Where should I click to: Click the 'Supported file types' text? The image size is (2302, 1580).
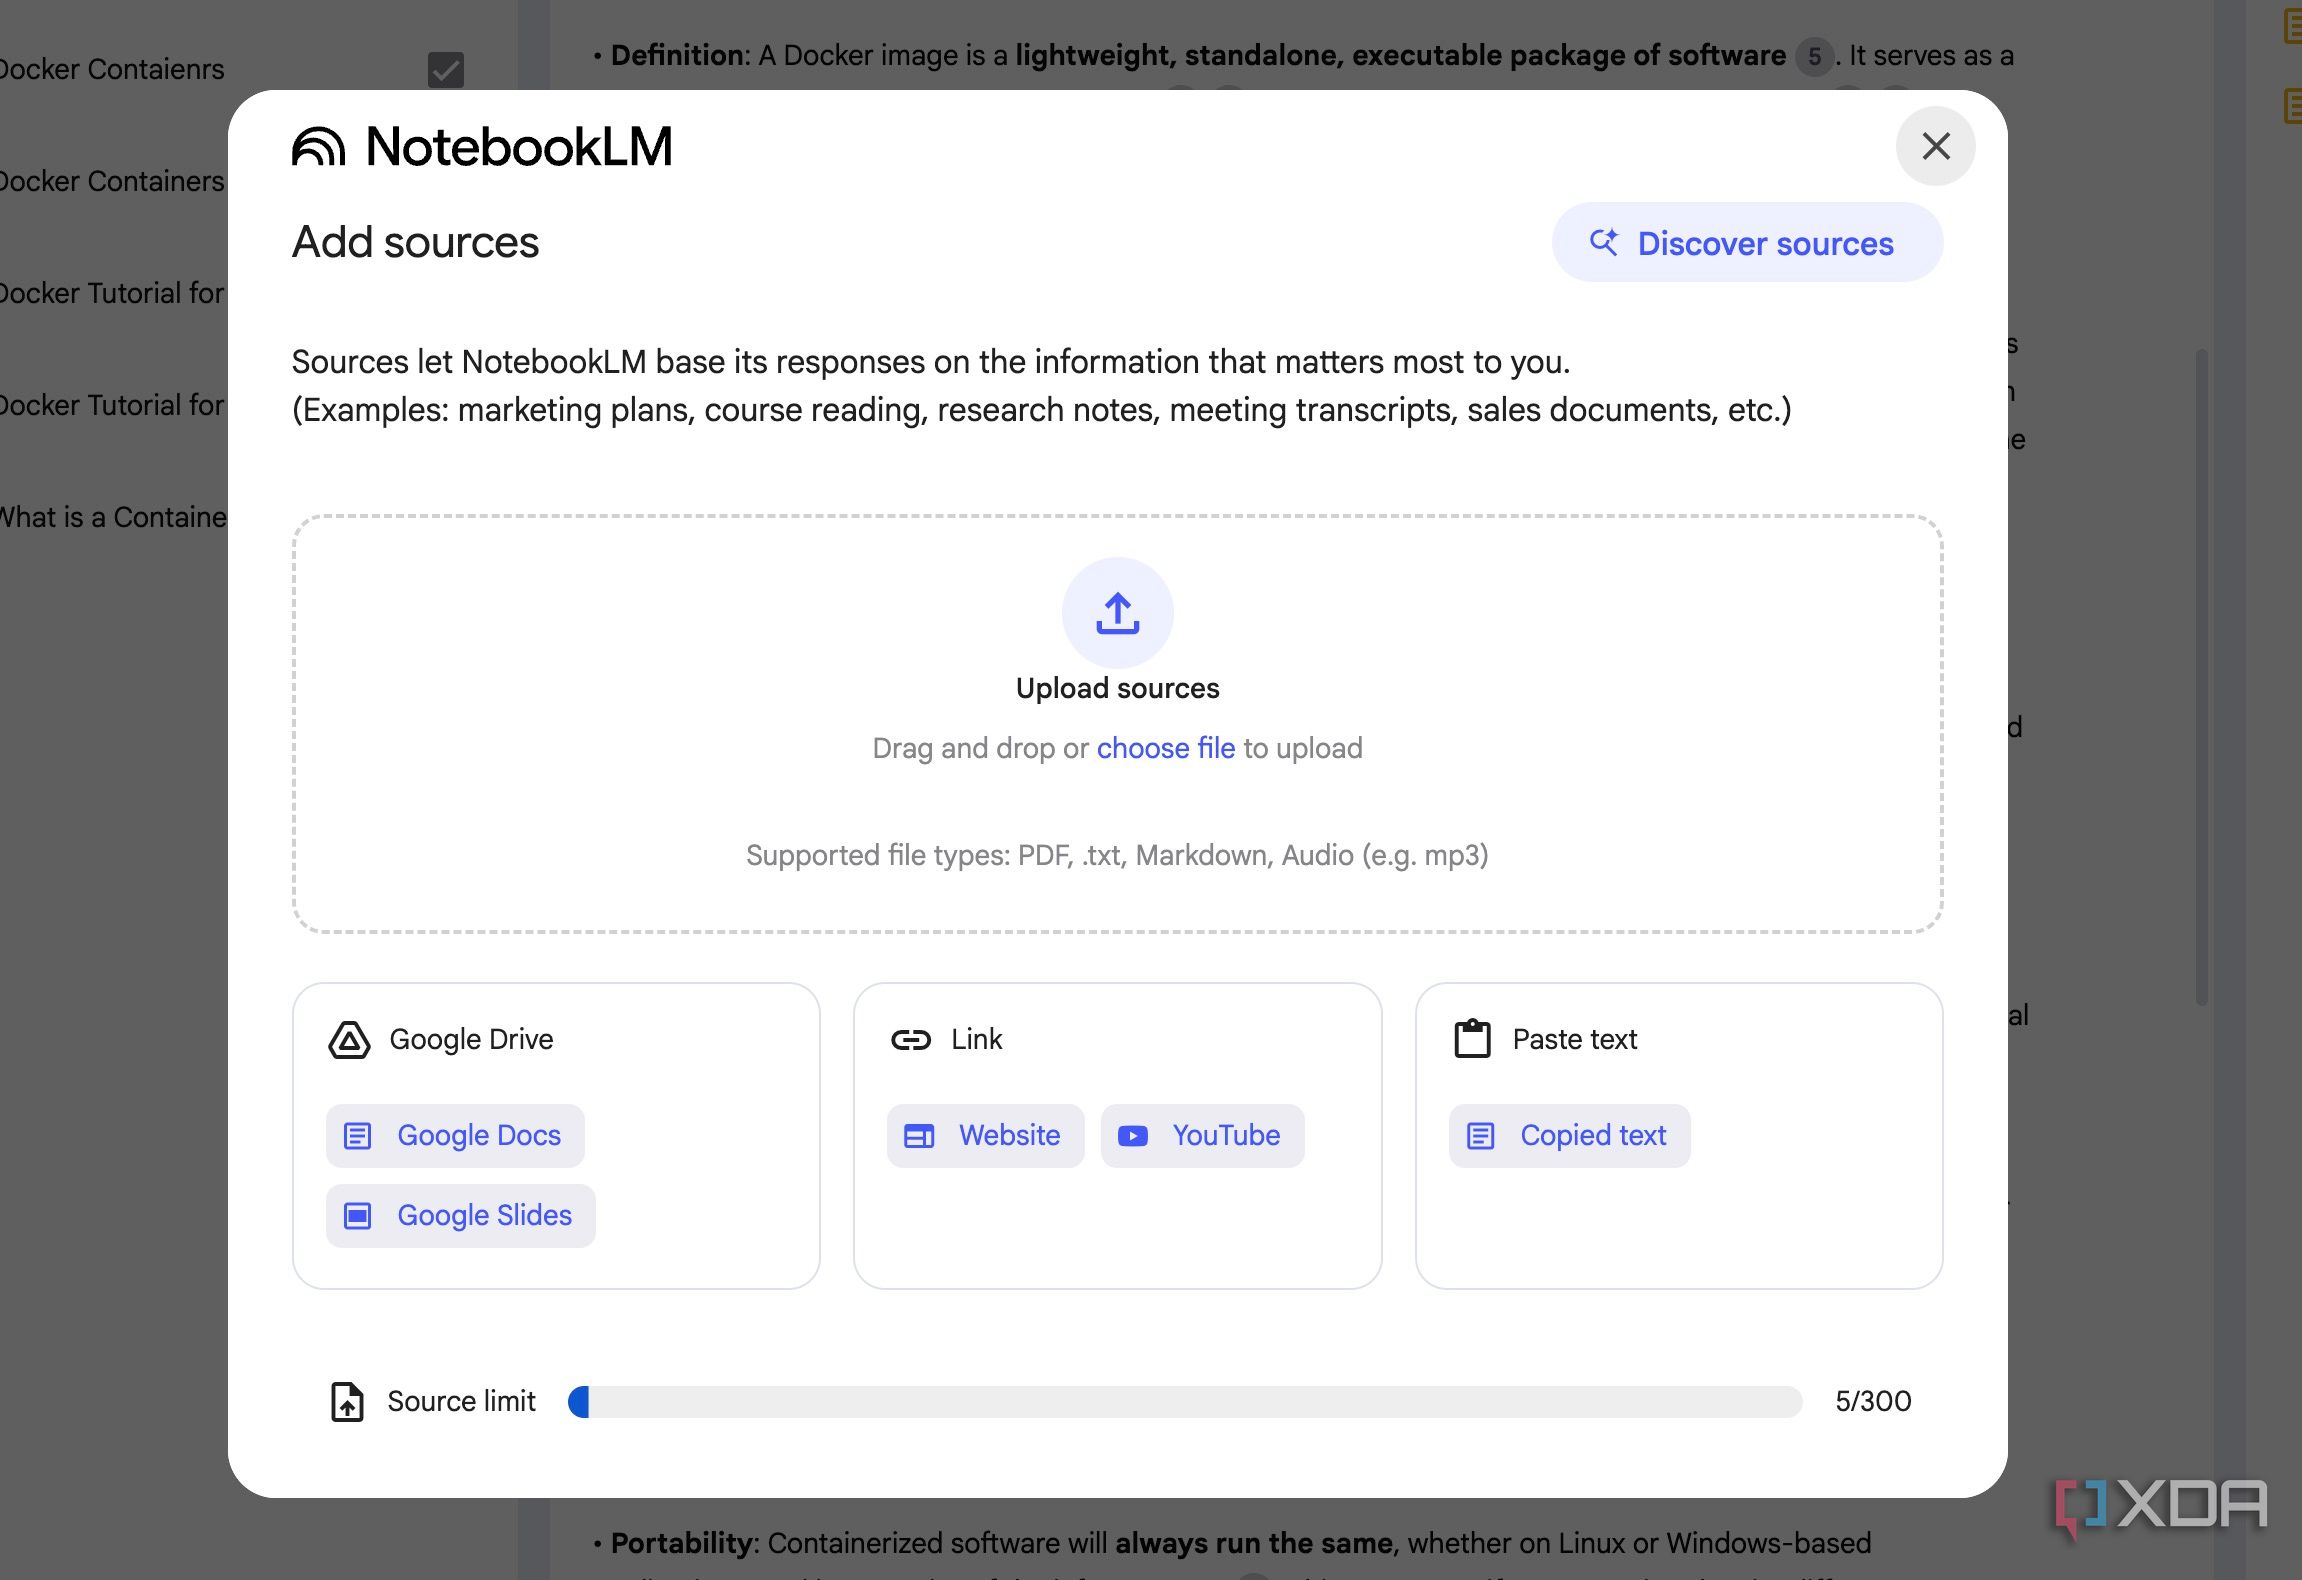[1117, 855]
